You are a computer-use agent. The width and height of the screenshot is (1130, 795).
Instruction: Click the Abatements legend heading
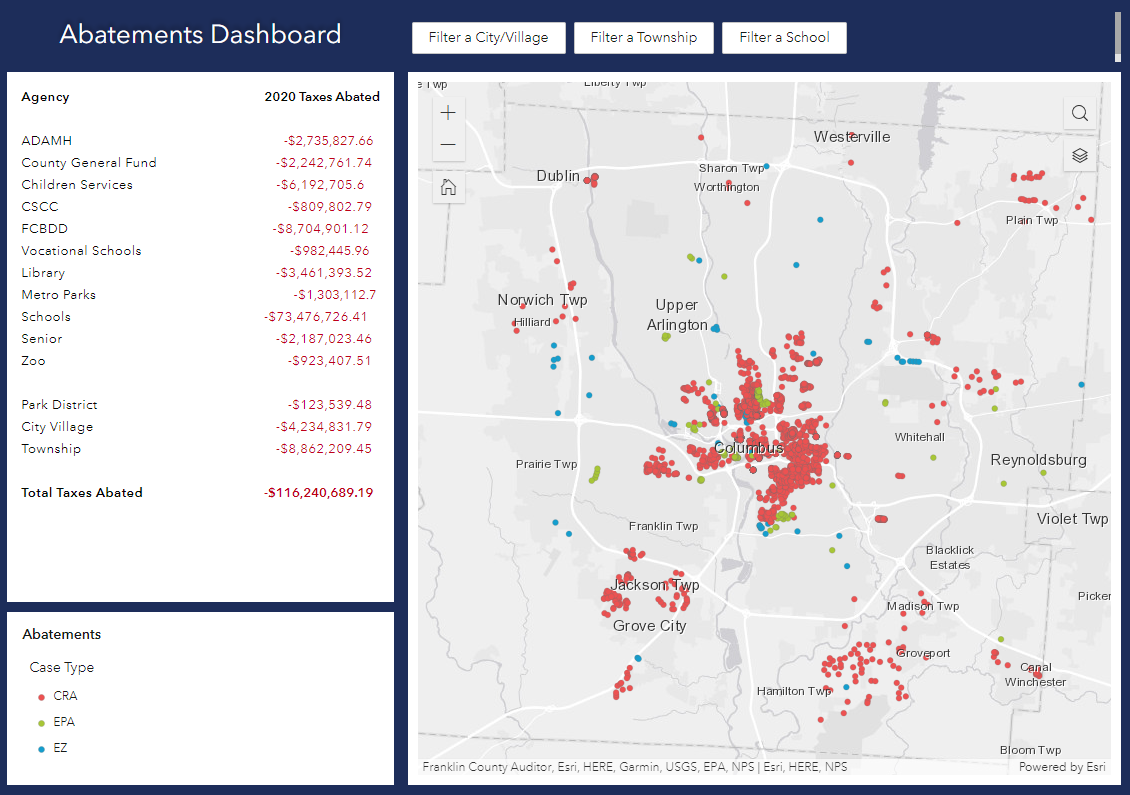click(x=62, y=634)
